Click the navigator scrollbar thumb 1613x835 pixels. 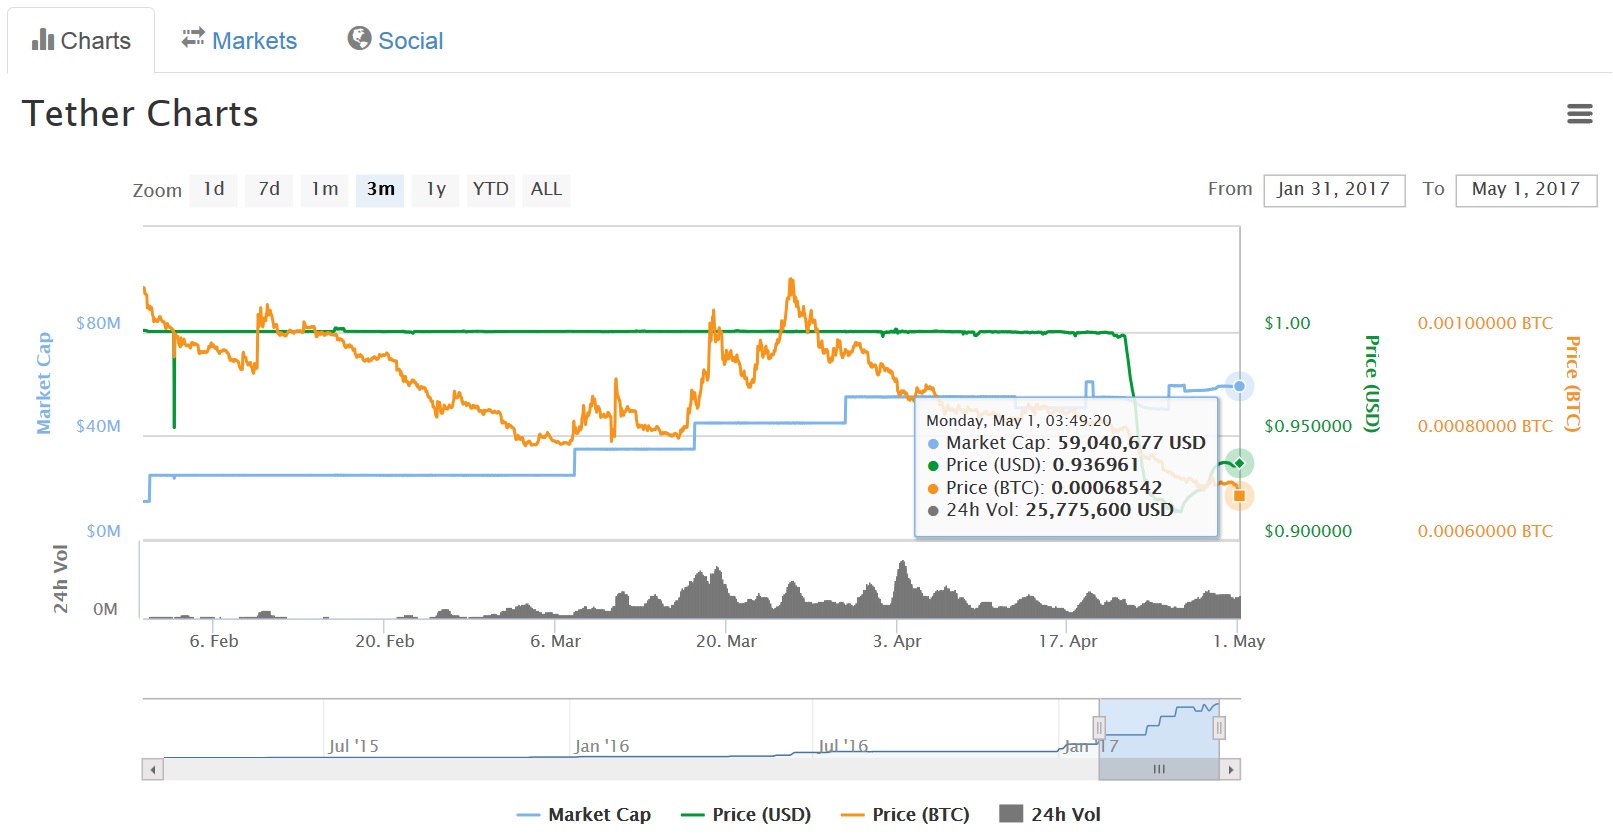[1159, 770]
